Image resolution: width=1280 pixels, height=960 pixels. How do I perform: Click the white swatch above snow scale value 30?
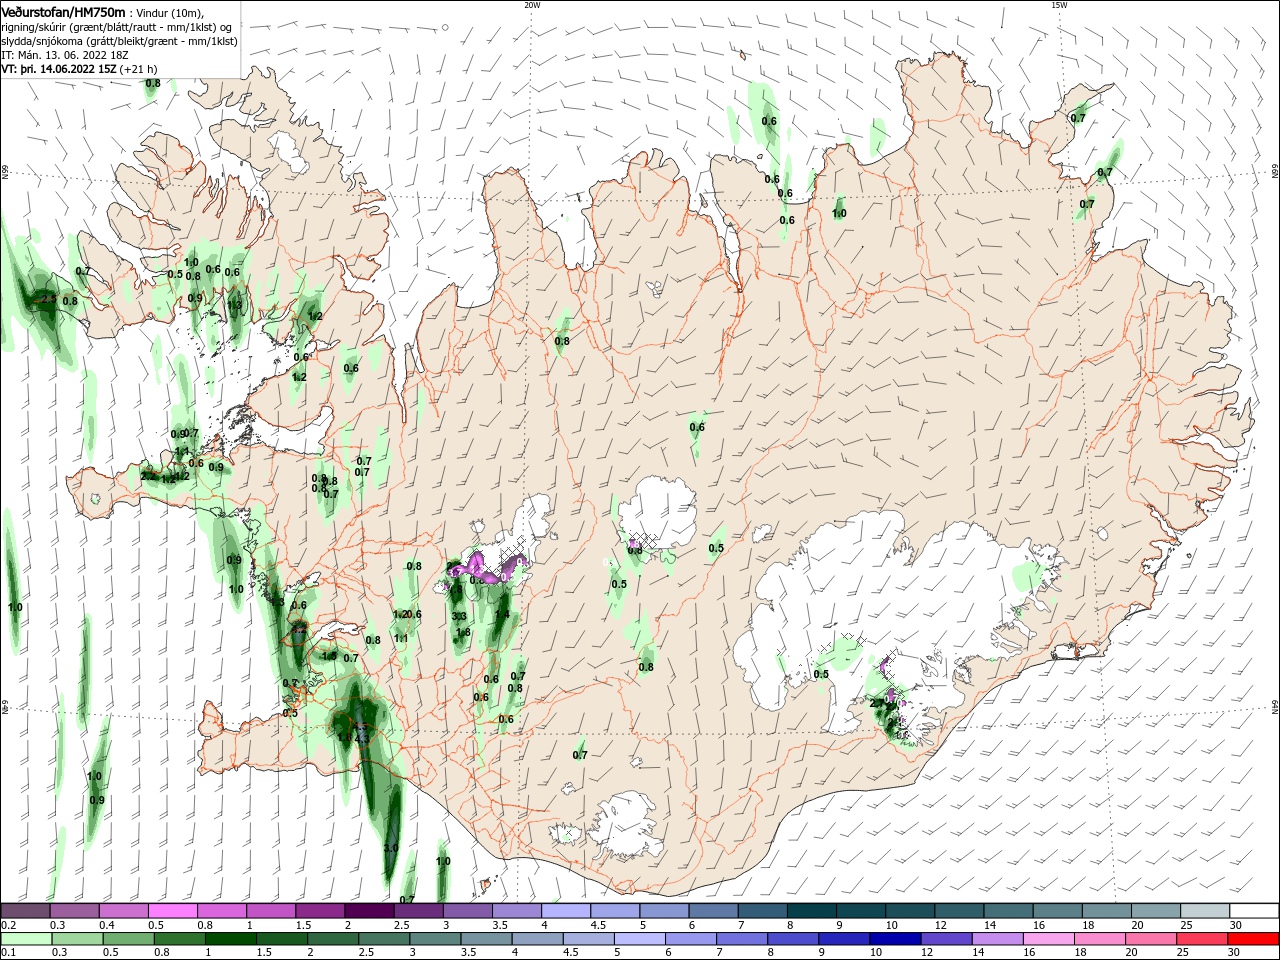[x=1254, y=911]
